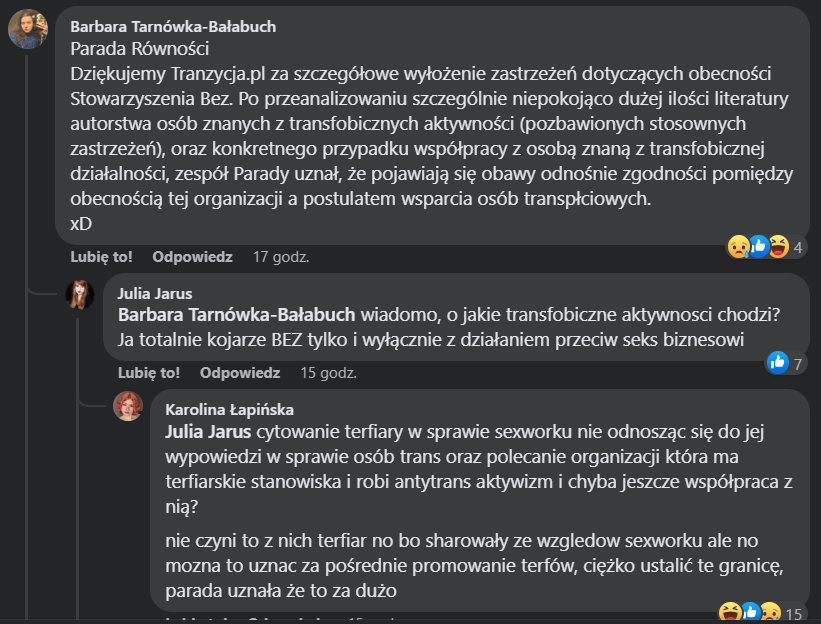Click the like icon on Julia Jarus's comment
This screenshot has width=821, height=624.
pyautogui.click(x=778, y=362)
